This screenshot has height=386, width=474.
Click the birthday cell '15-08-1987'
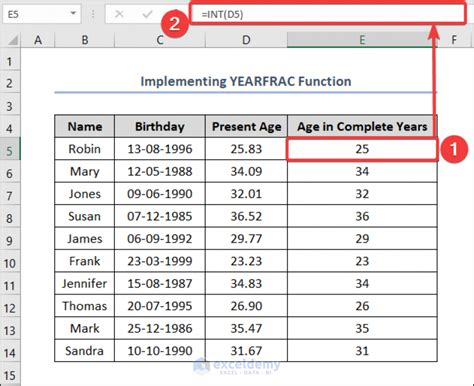[x=160, y=283]
